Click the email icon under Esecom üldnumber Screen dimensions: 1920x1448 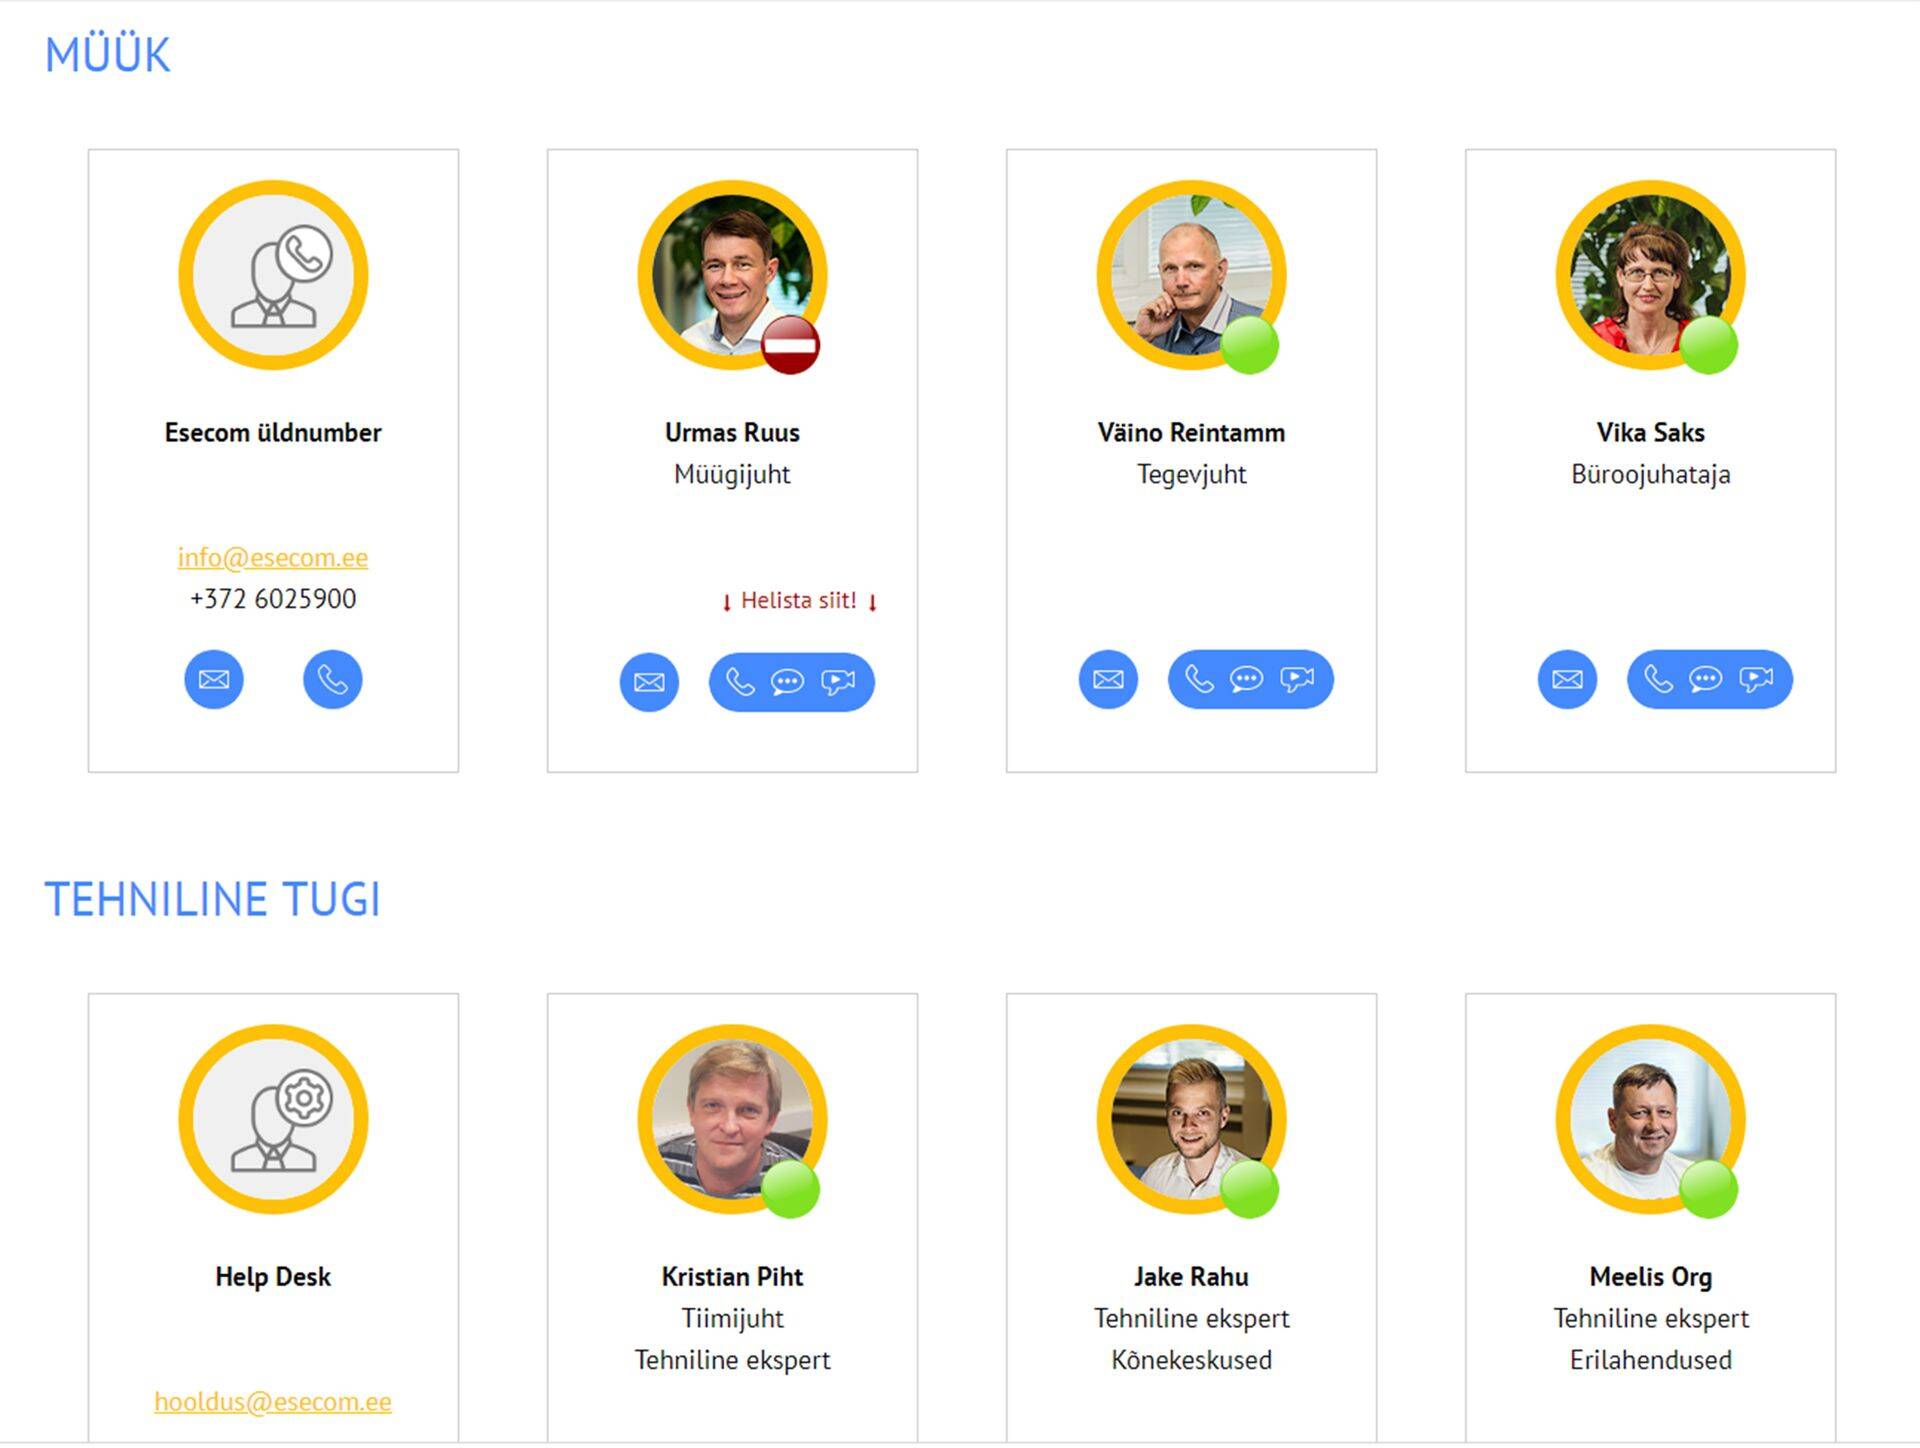point(214,680)
